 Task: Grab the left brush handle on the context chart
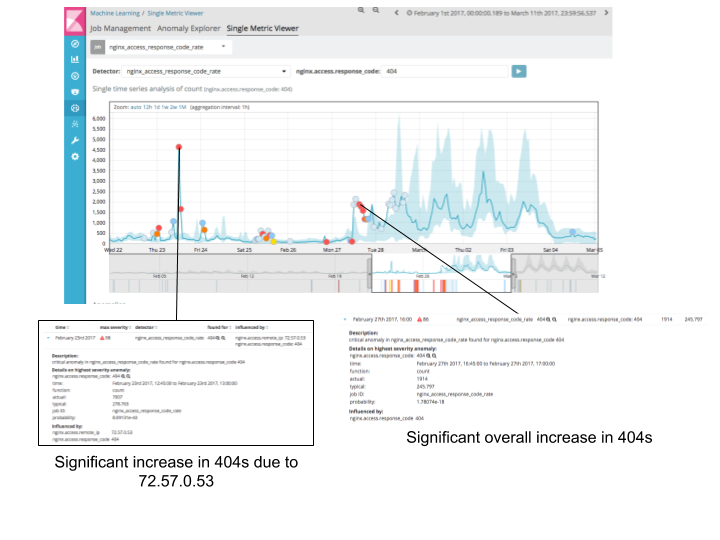pyautogui.click(x=369, y=274)
